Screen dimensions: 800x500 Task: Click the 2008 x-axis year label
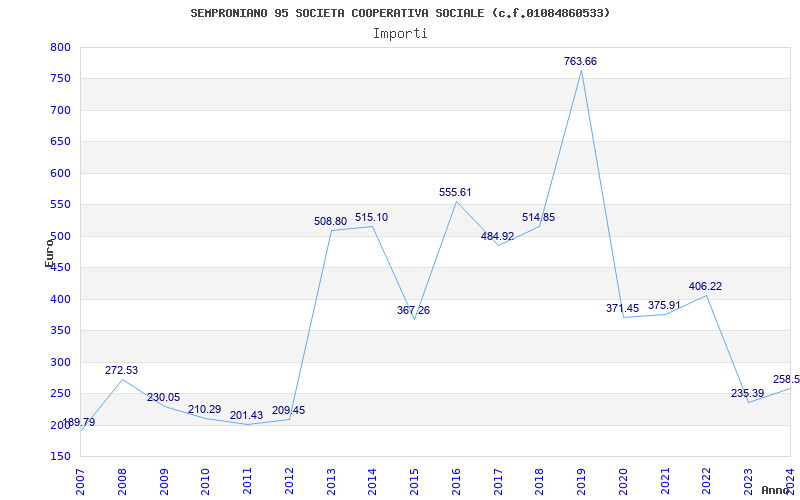(122, 482)
